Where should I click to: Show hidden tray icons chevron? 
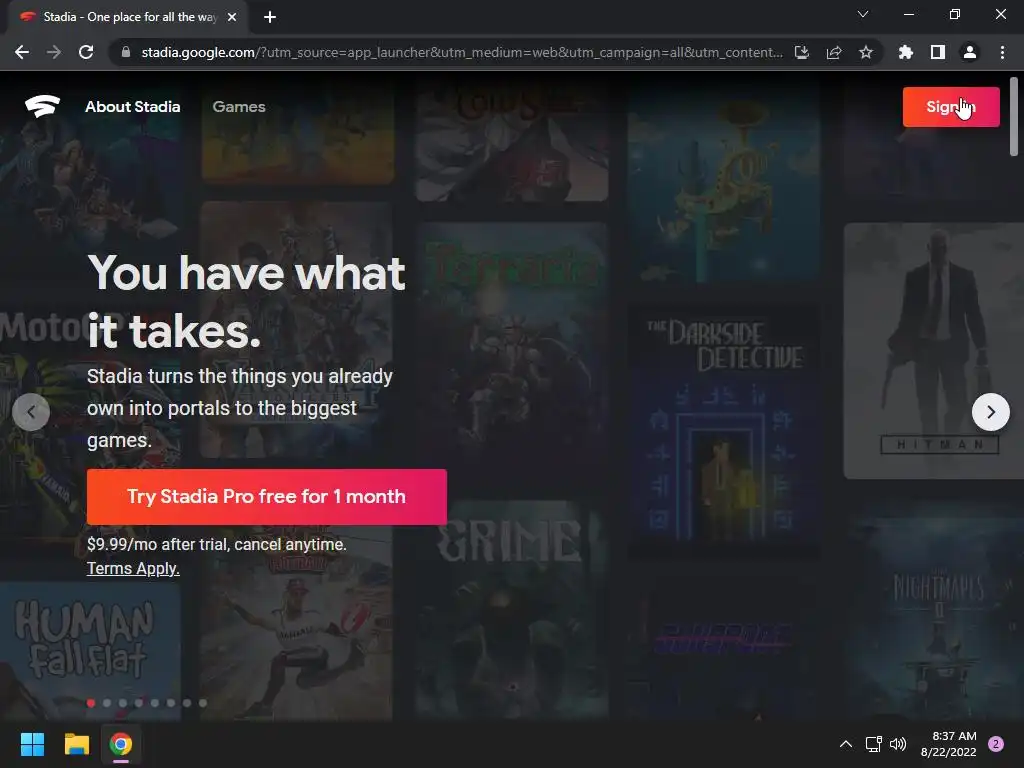(846, 744)
